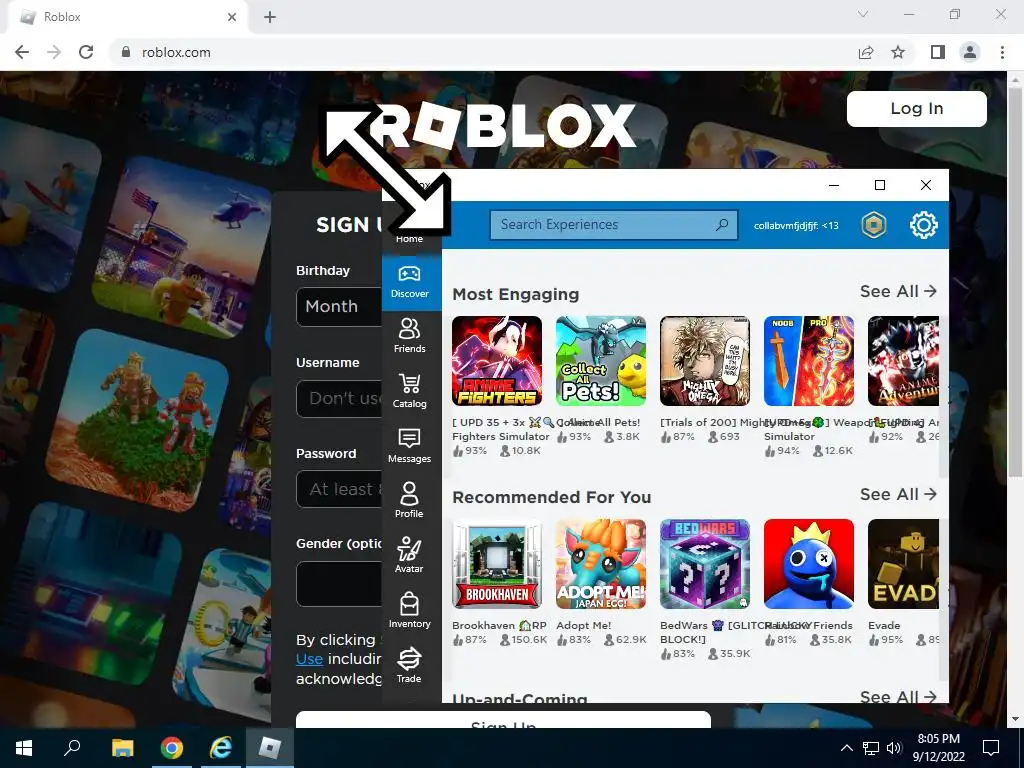
Task: See All Up-and-Coming experiences
Action: tap(898, 696)
